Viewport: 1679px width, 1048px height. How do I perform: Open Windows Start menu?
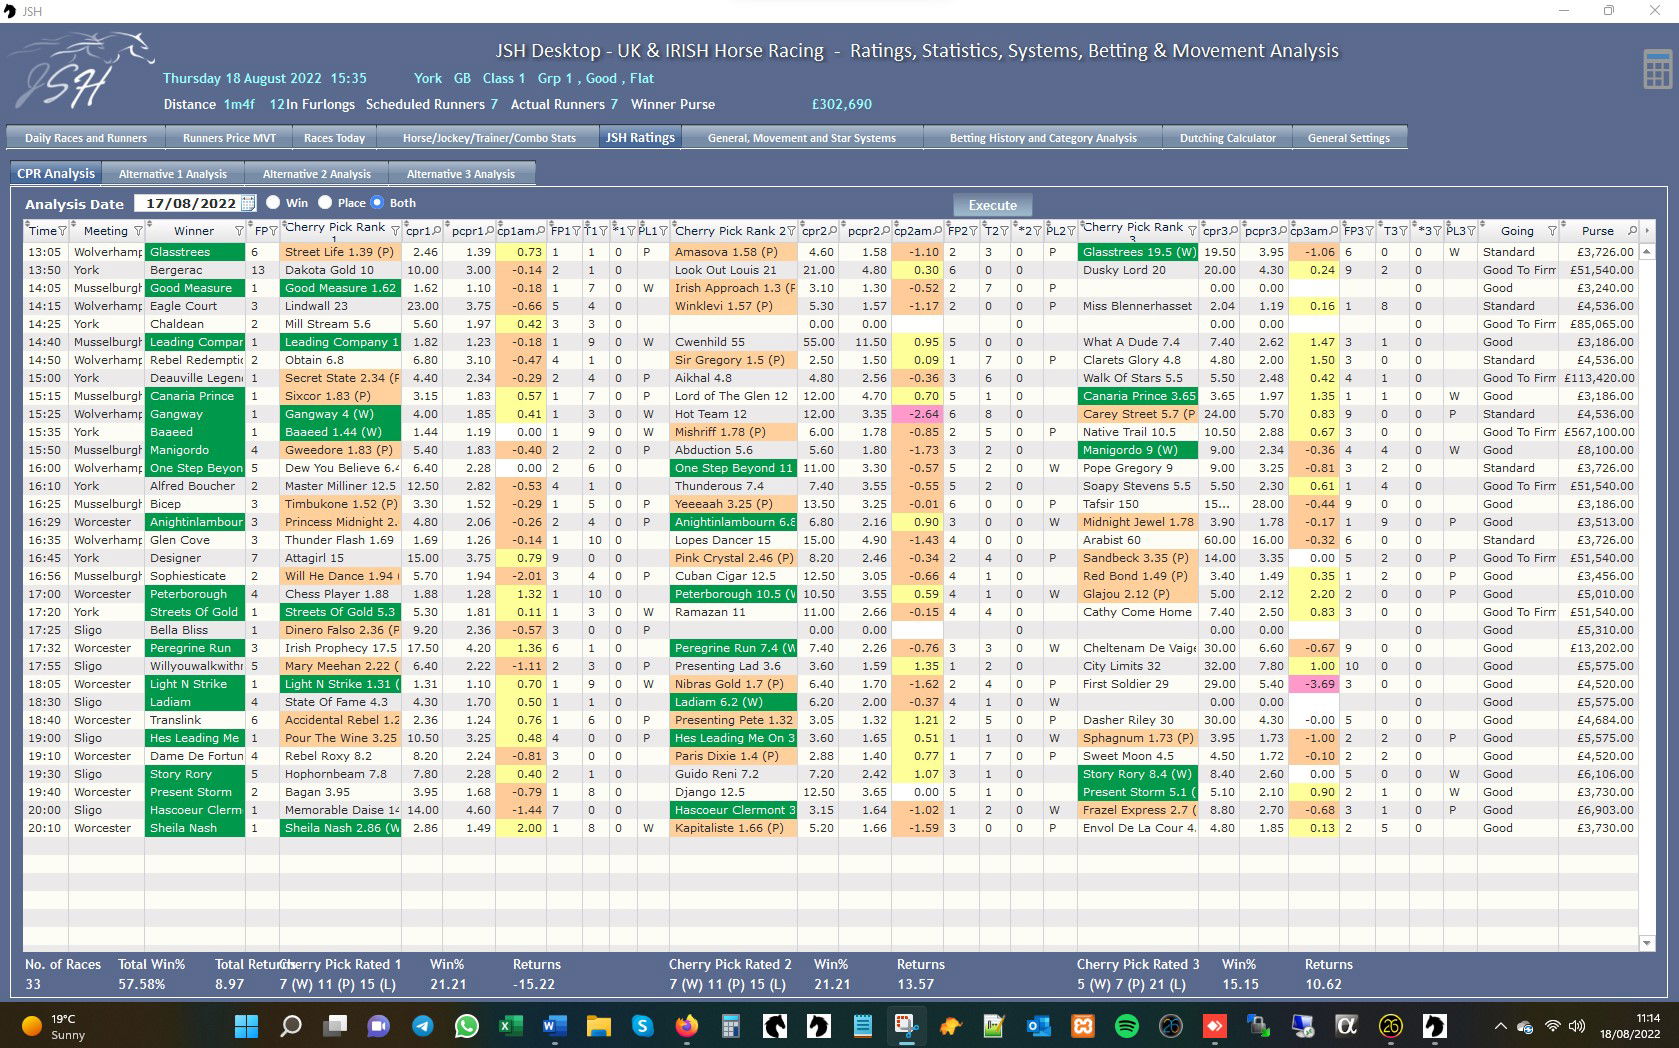(246, 1026)
